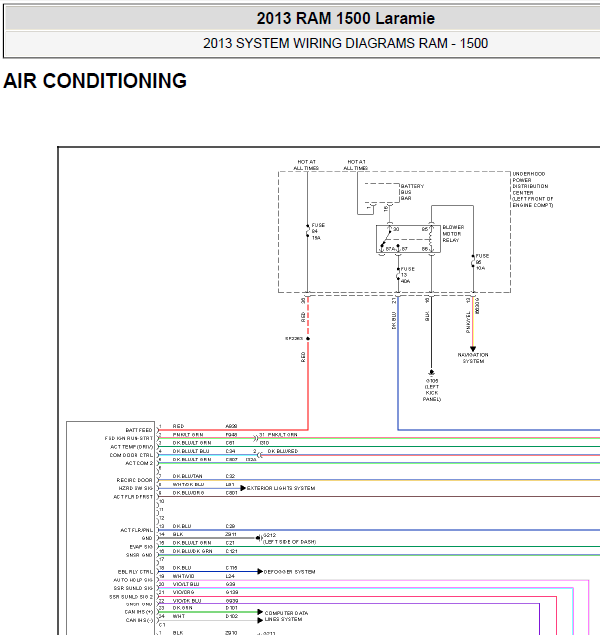Click the AUTO HDLP SIG pin label
This screenshot has width=600, height=635.
click(x=133, y=580)
